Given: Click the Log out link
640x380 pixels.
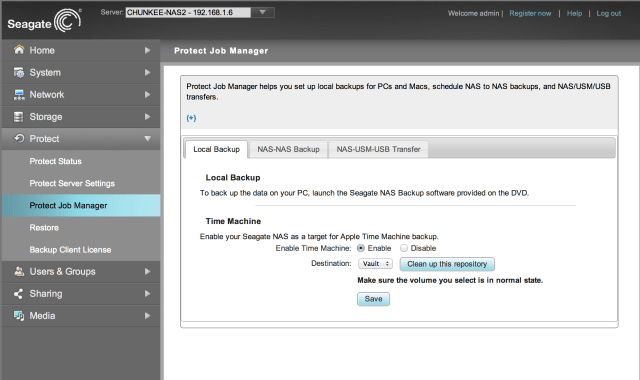Looking at the screenshot, I should click(x=609, y=13).
